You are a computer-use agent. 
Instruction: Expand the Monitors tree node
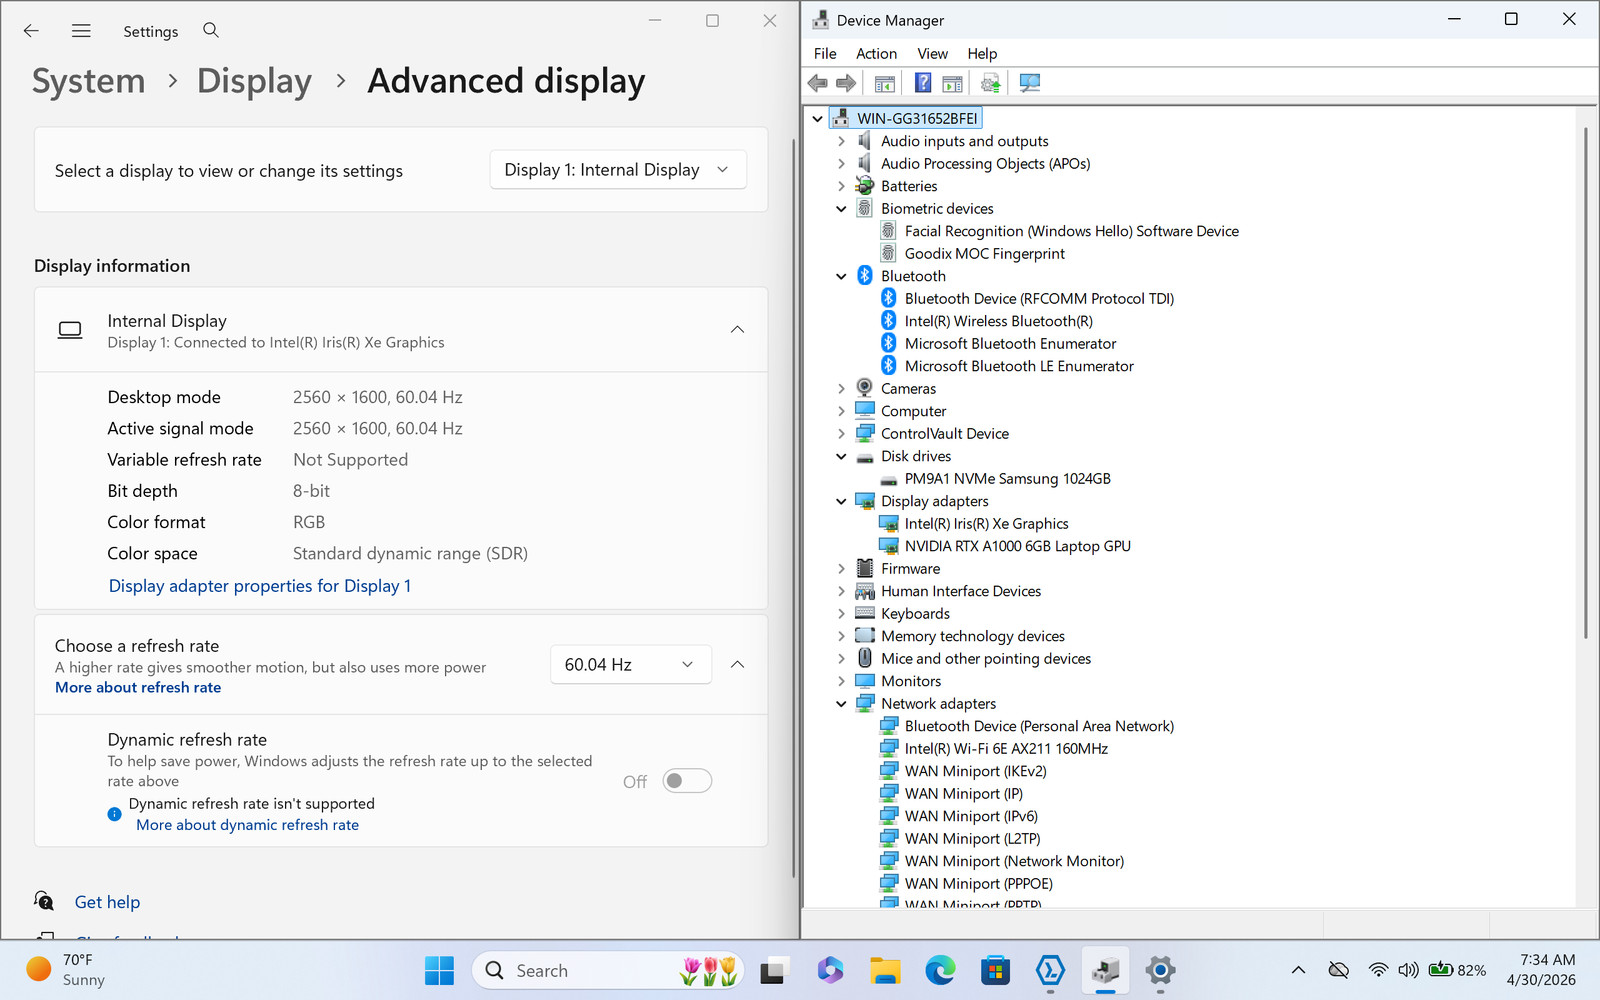(841, 681)
